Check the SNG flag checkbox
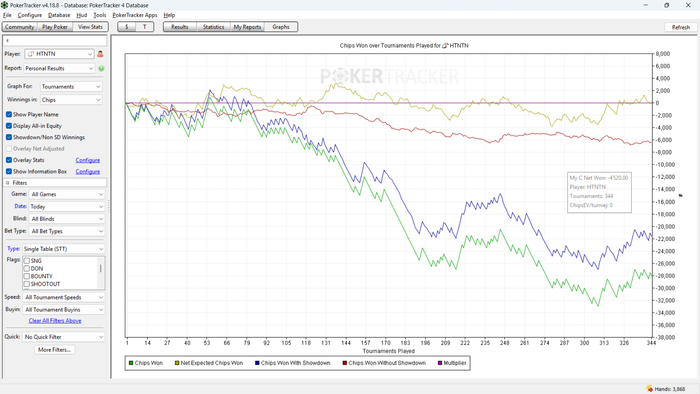 pos(27,261)
